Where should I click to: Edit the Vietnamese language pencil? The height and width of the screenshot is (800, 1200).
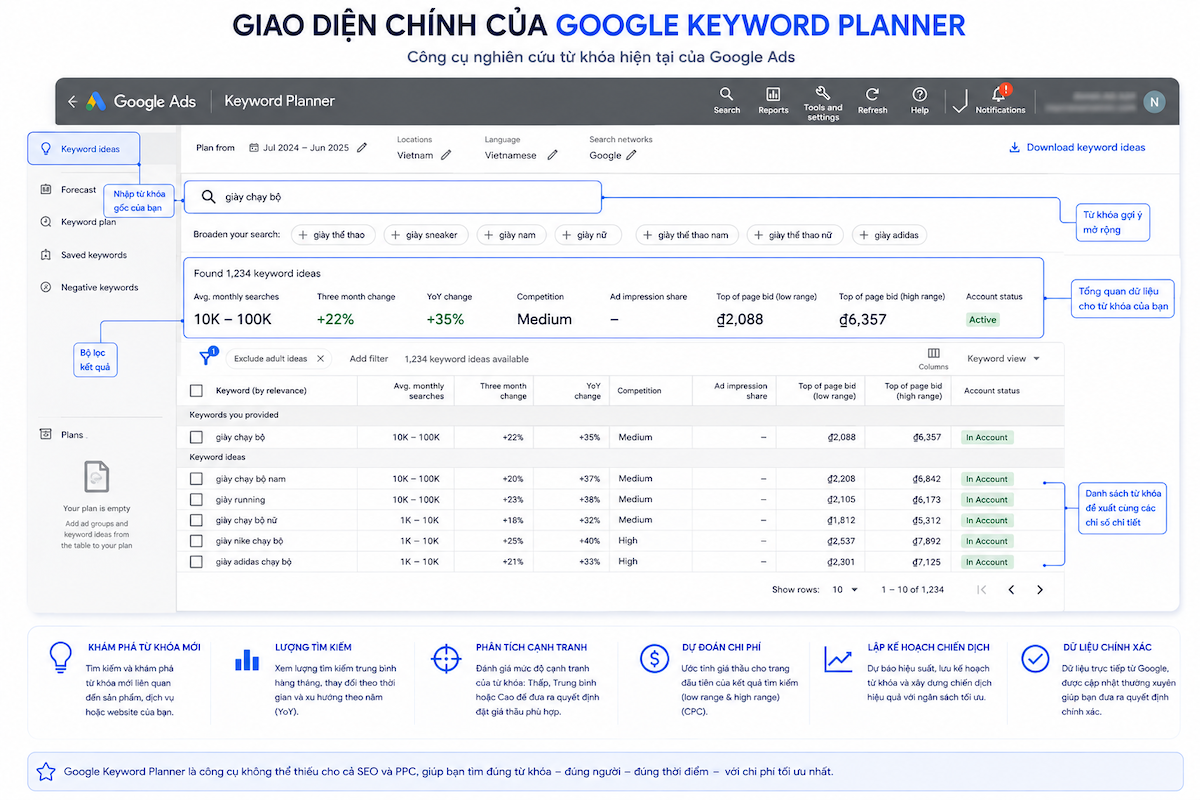[x=551, y=155]
